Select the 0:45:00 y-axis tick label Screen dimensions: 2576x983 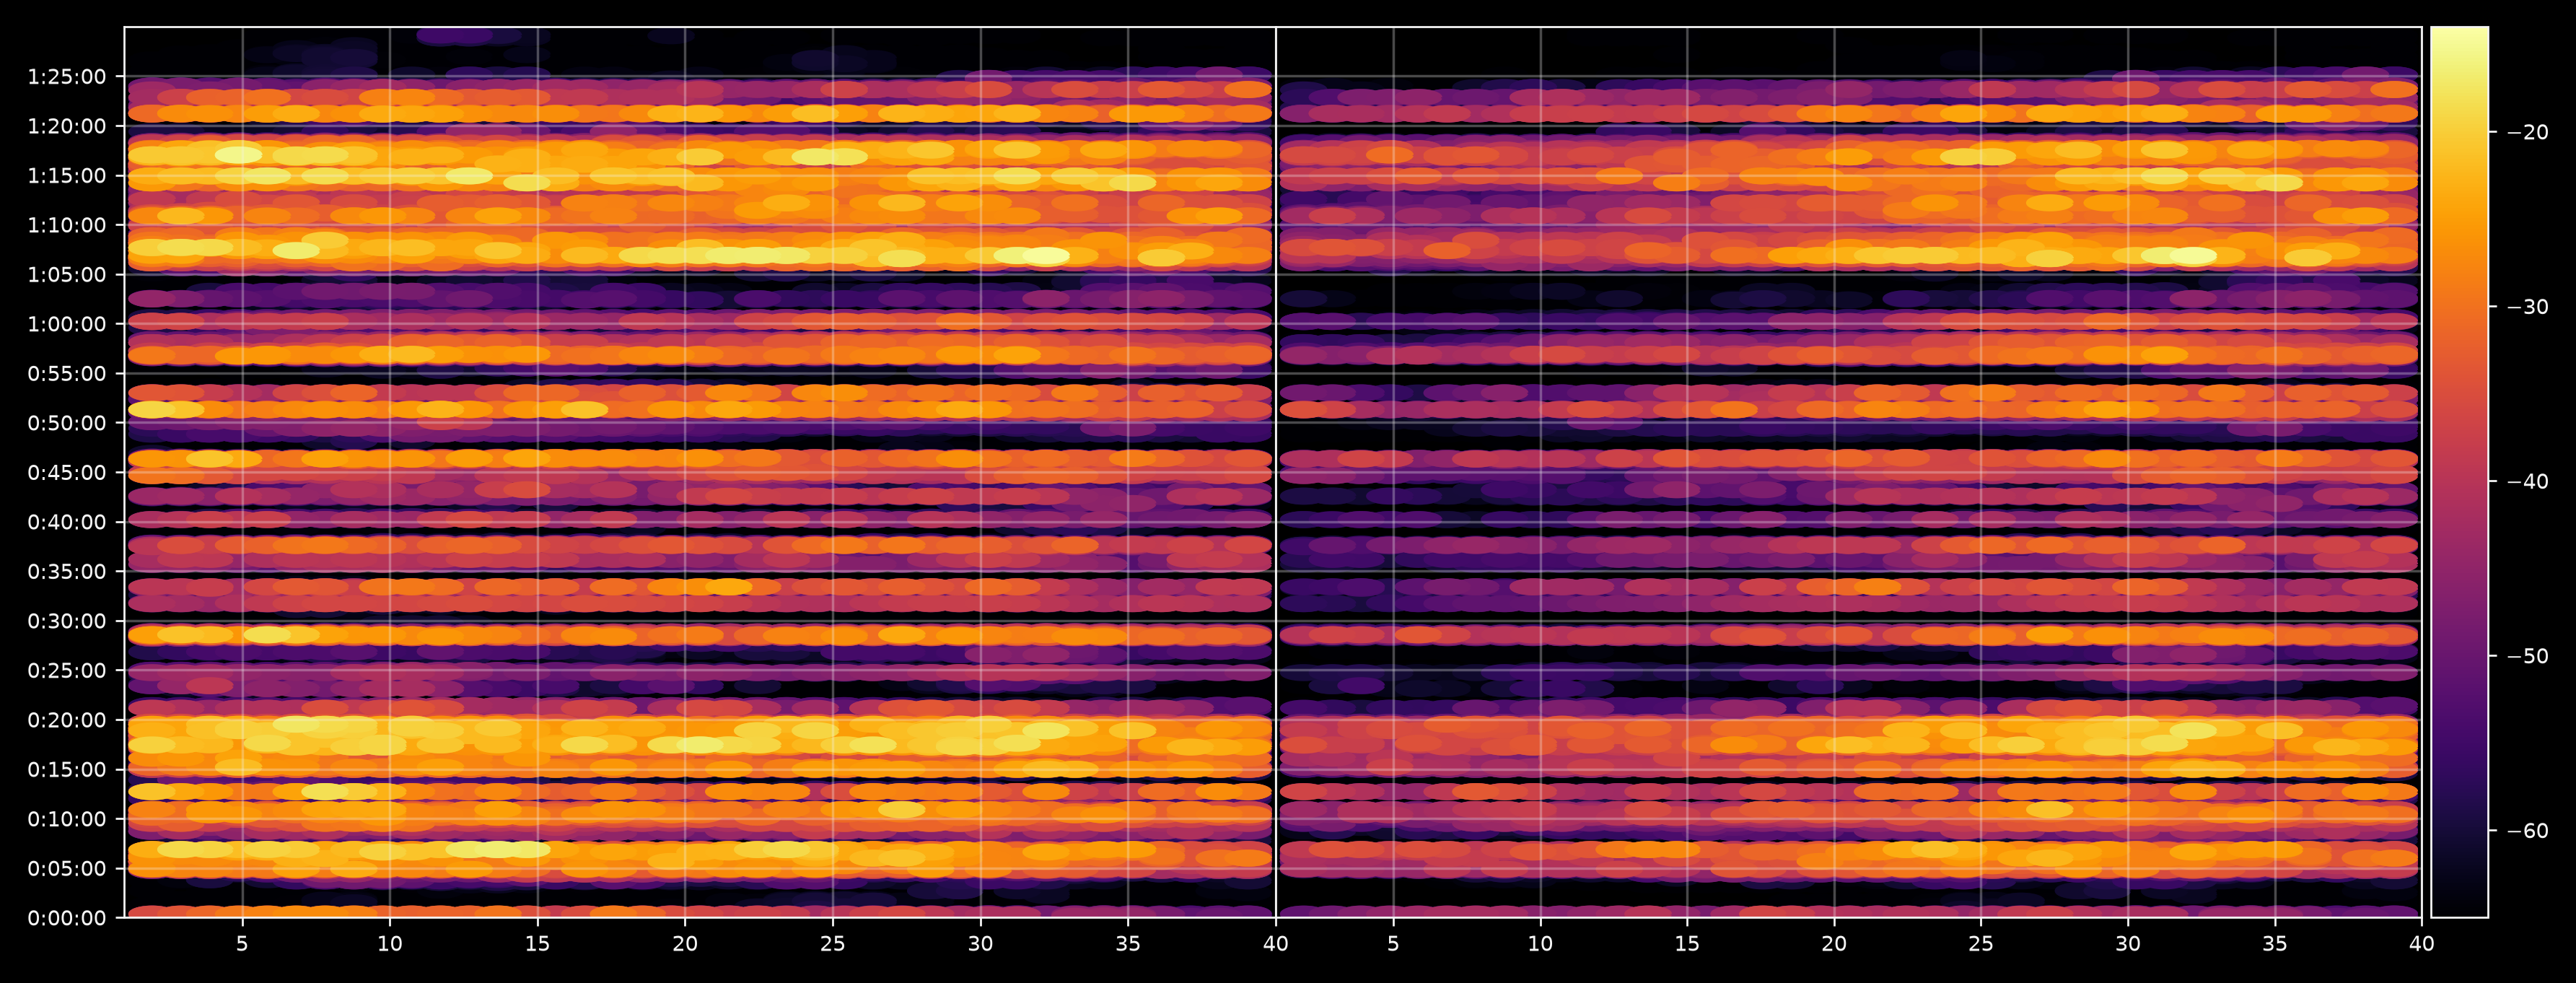click(x=66, y=473)
